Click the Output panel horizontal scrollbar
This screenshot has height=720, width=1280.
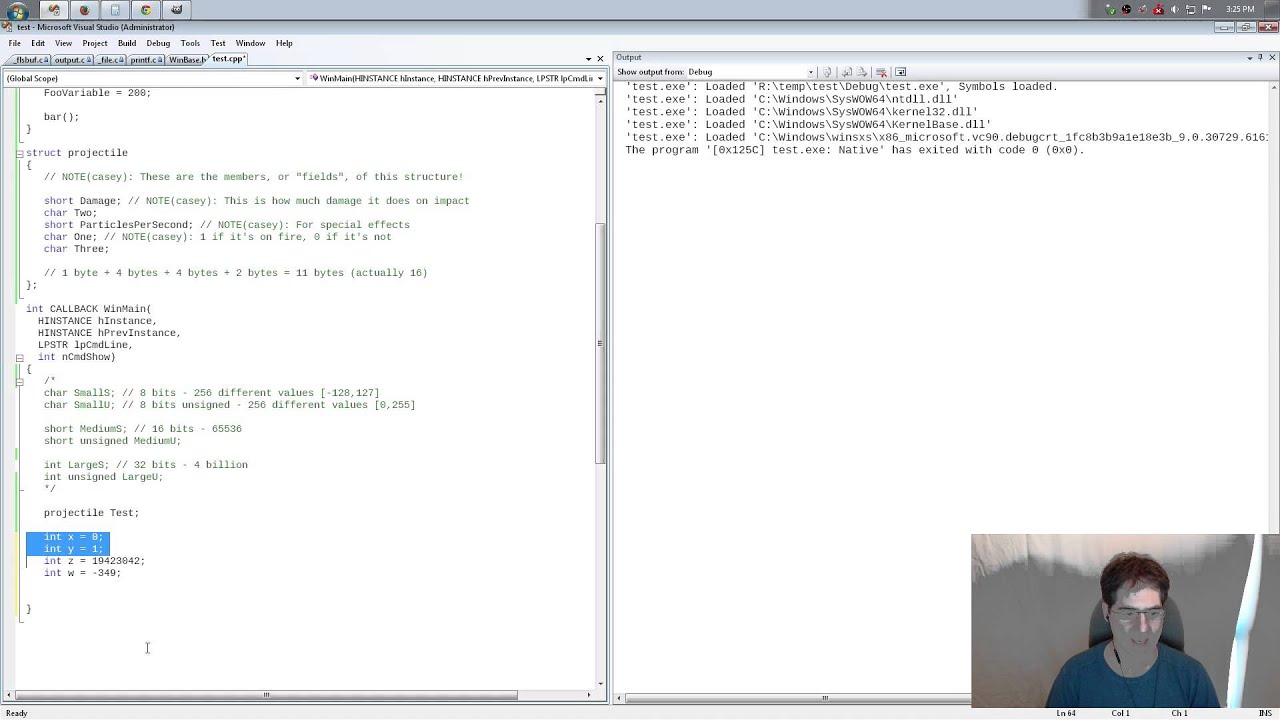click(x=824, y=698)
